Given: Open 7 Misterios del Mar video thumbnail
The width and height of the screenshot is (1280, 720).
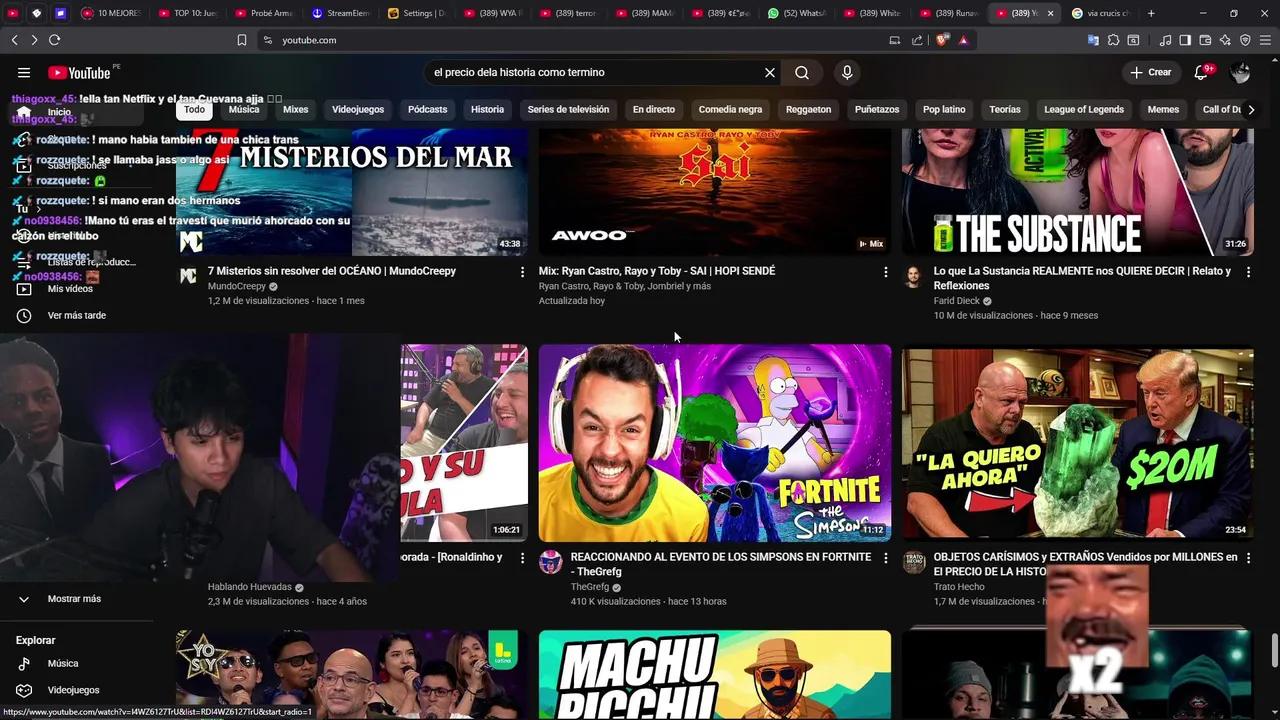Looking at the screenshot, I should [x=352, y=192].
